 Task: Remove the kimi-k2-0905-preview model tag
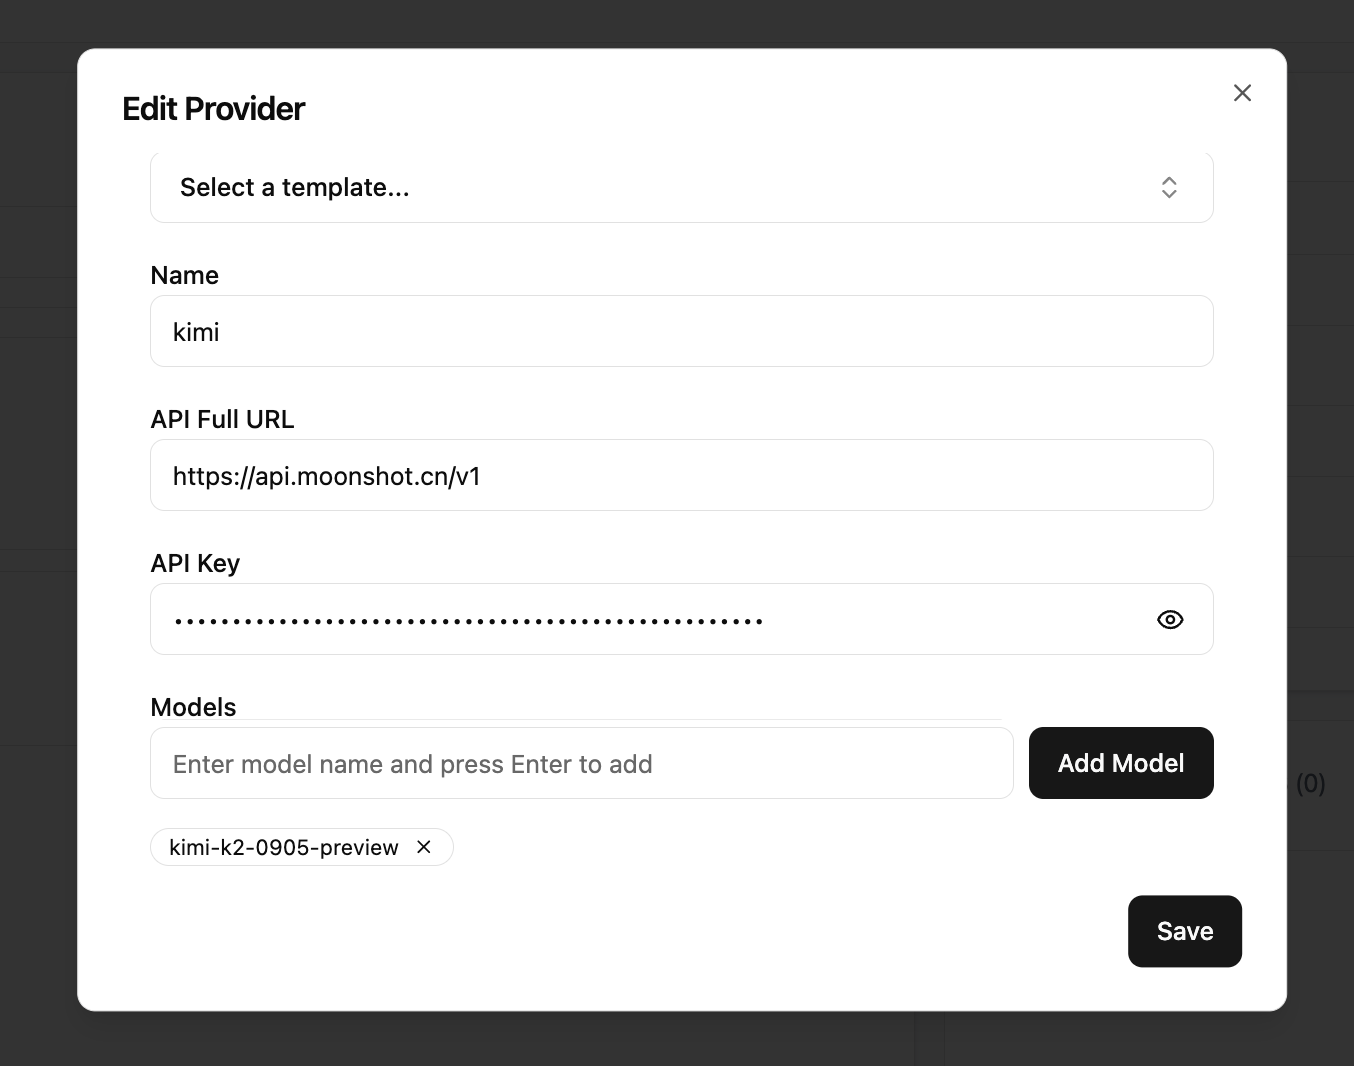click(424, 847)
